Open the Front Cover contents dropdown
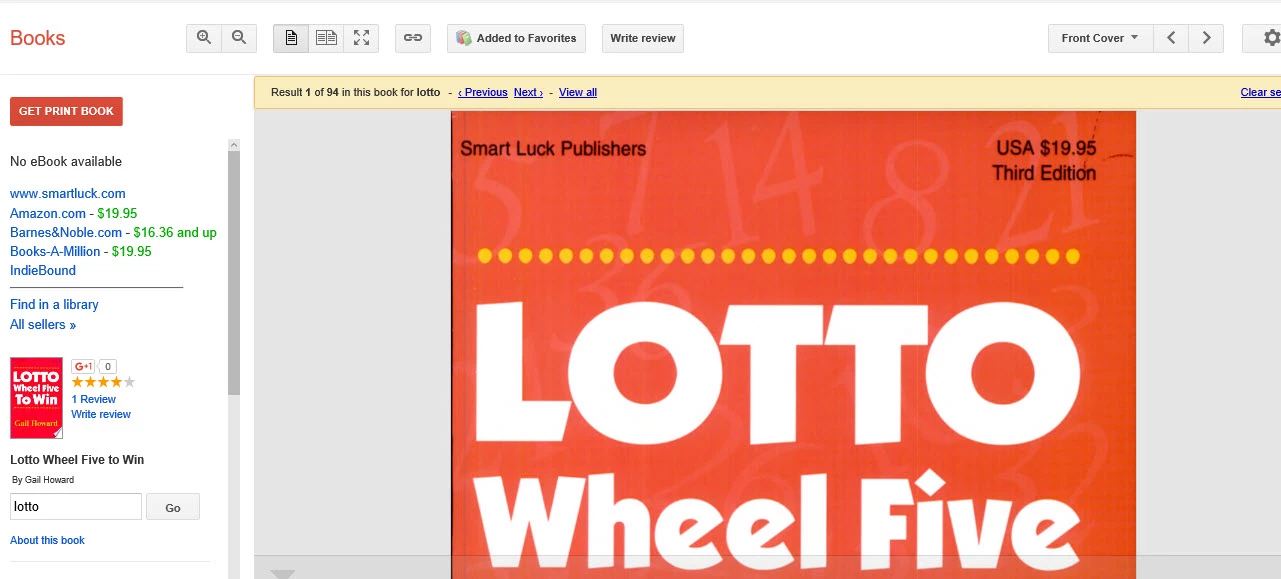Viewport: 1281px width, 579px height. pos(1100,38)
